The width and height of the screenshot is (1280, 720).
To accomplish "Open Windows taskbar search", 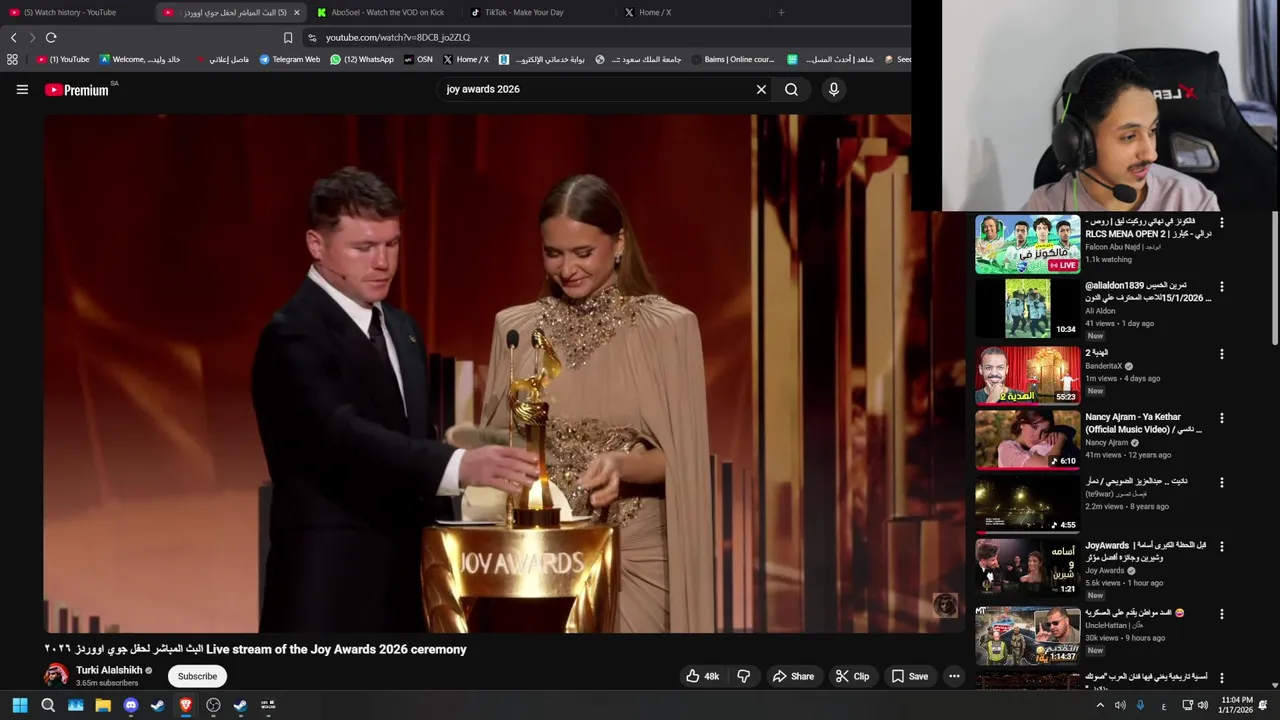I will 48,705.
